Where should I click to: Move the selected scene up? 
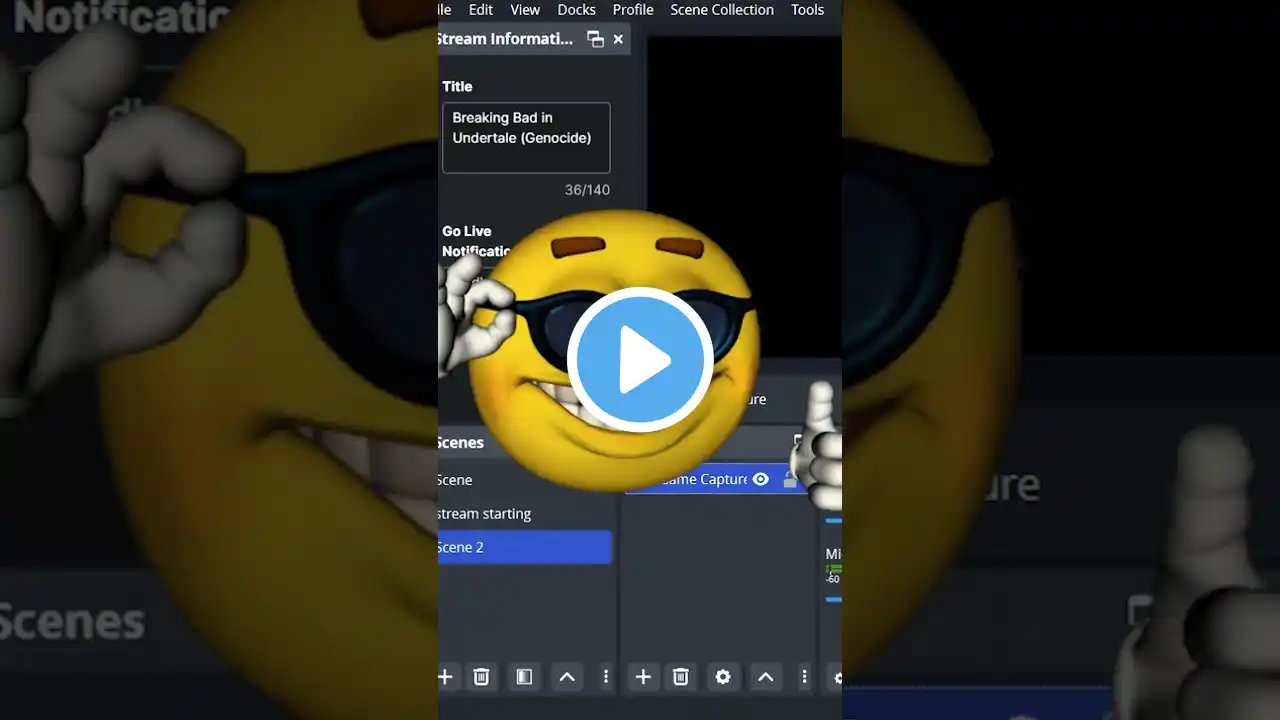tap(567, 677)
